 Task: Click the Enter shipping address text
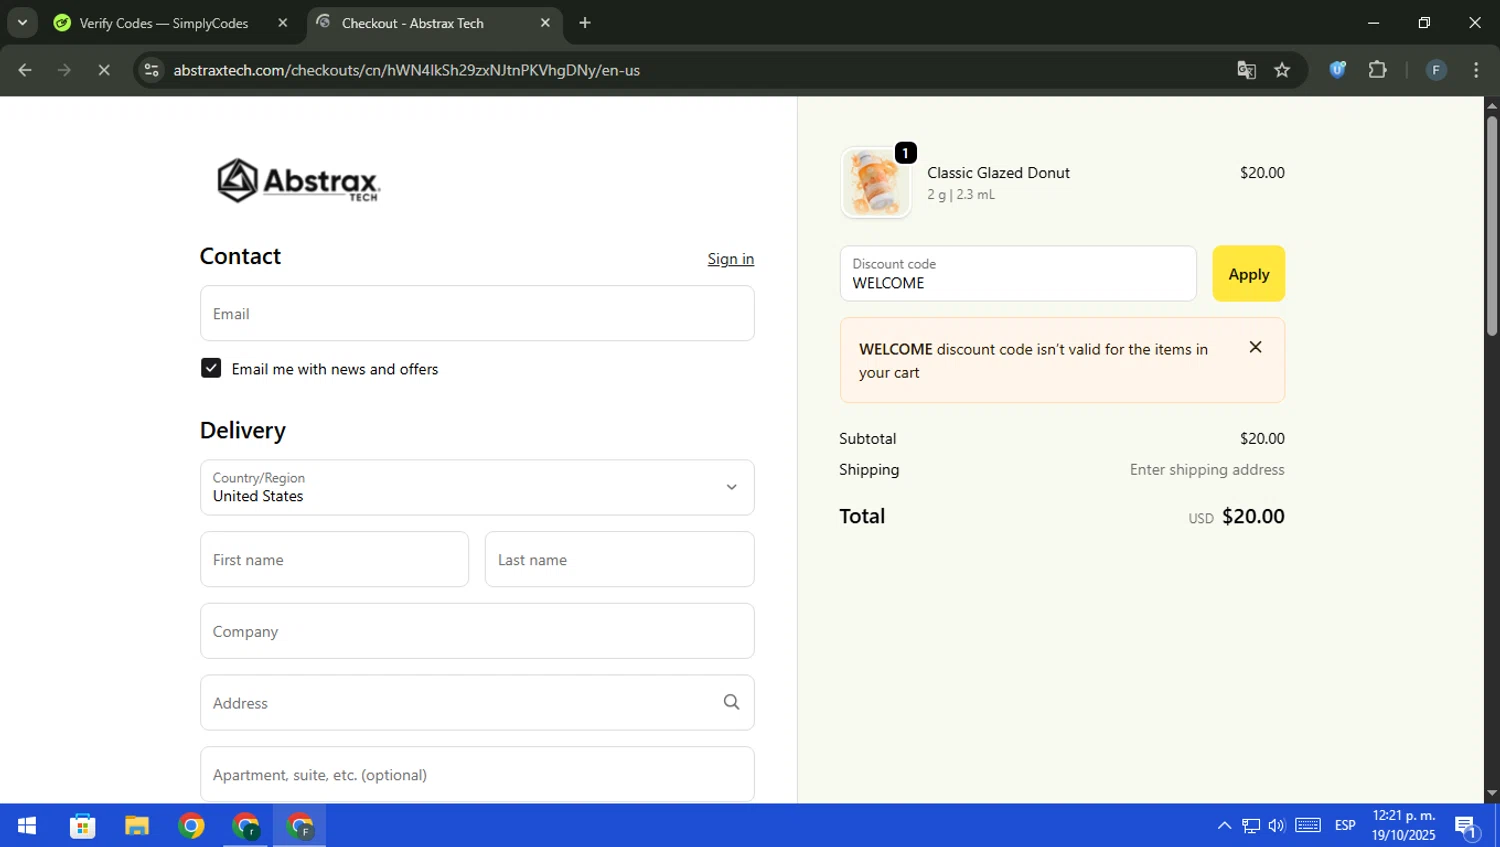pos(1207,470)
